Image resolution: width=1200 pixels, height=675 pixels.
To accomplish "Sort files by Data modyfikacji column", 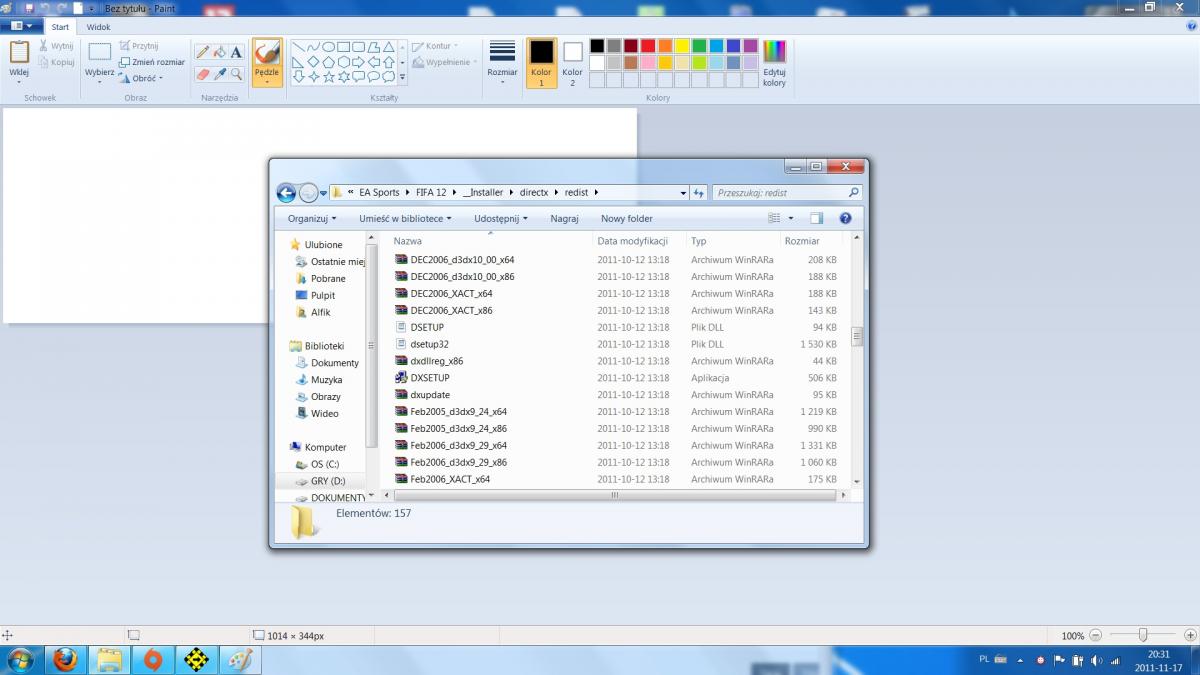I will (632, 241).
